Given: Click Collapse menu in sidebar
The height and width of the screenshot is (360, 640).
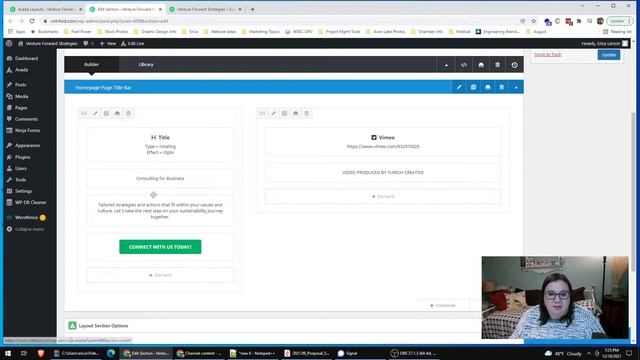Looking at the screenshot, I should 29,229.
